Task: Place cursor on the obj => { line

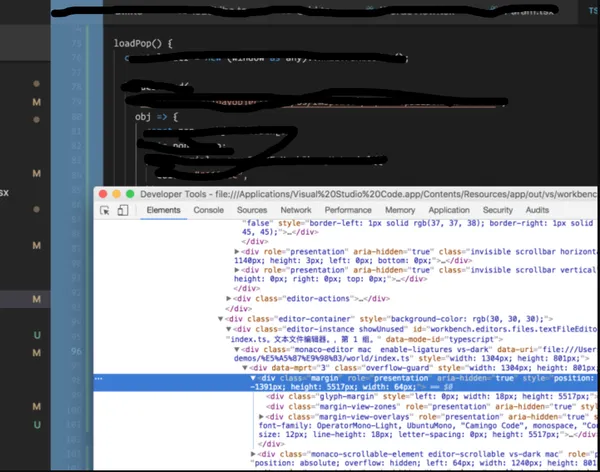Action: [x=157, y=117]
